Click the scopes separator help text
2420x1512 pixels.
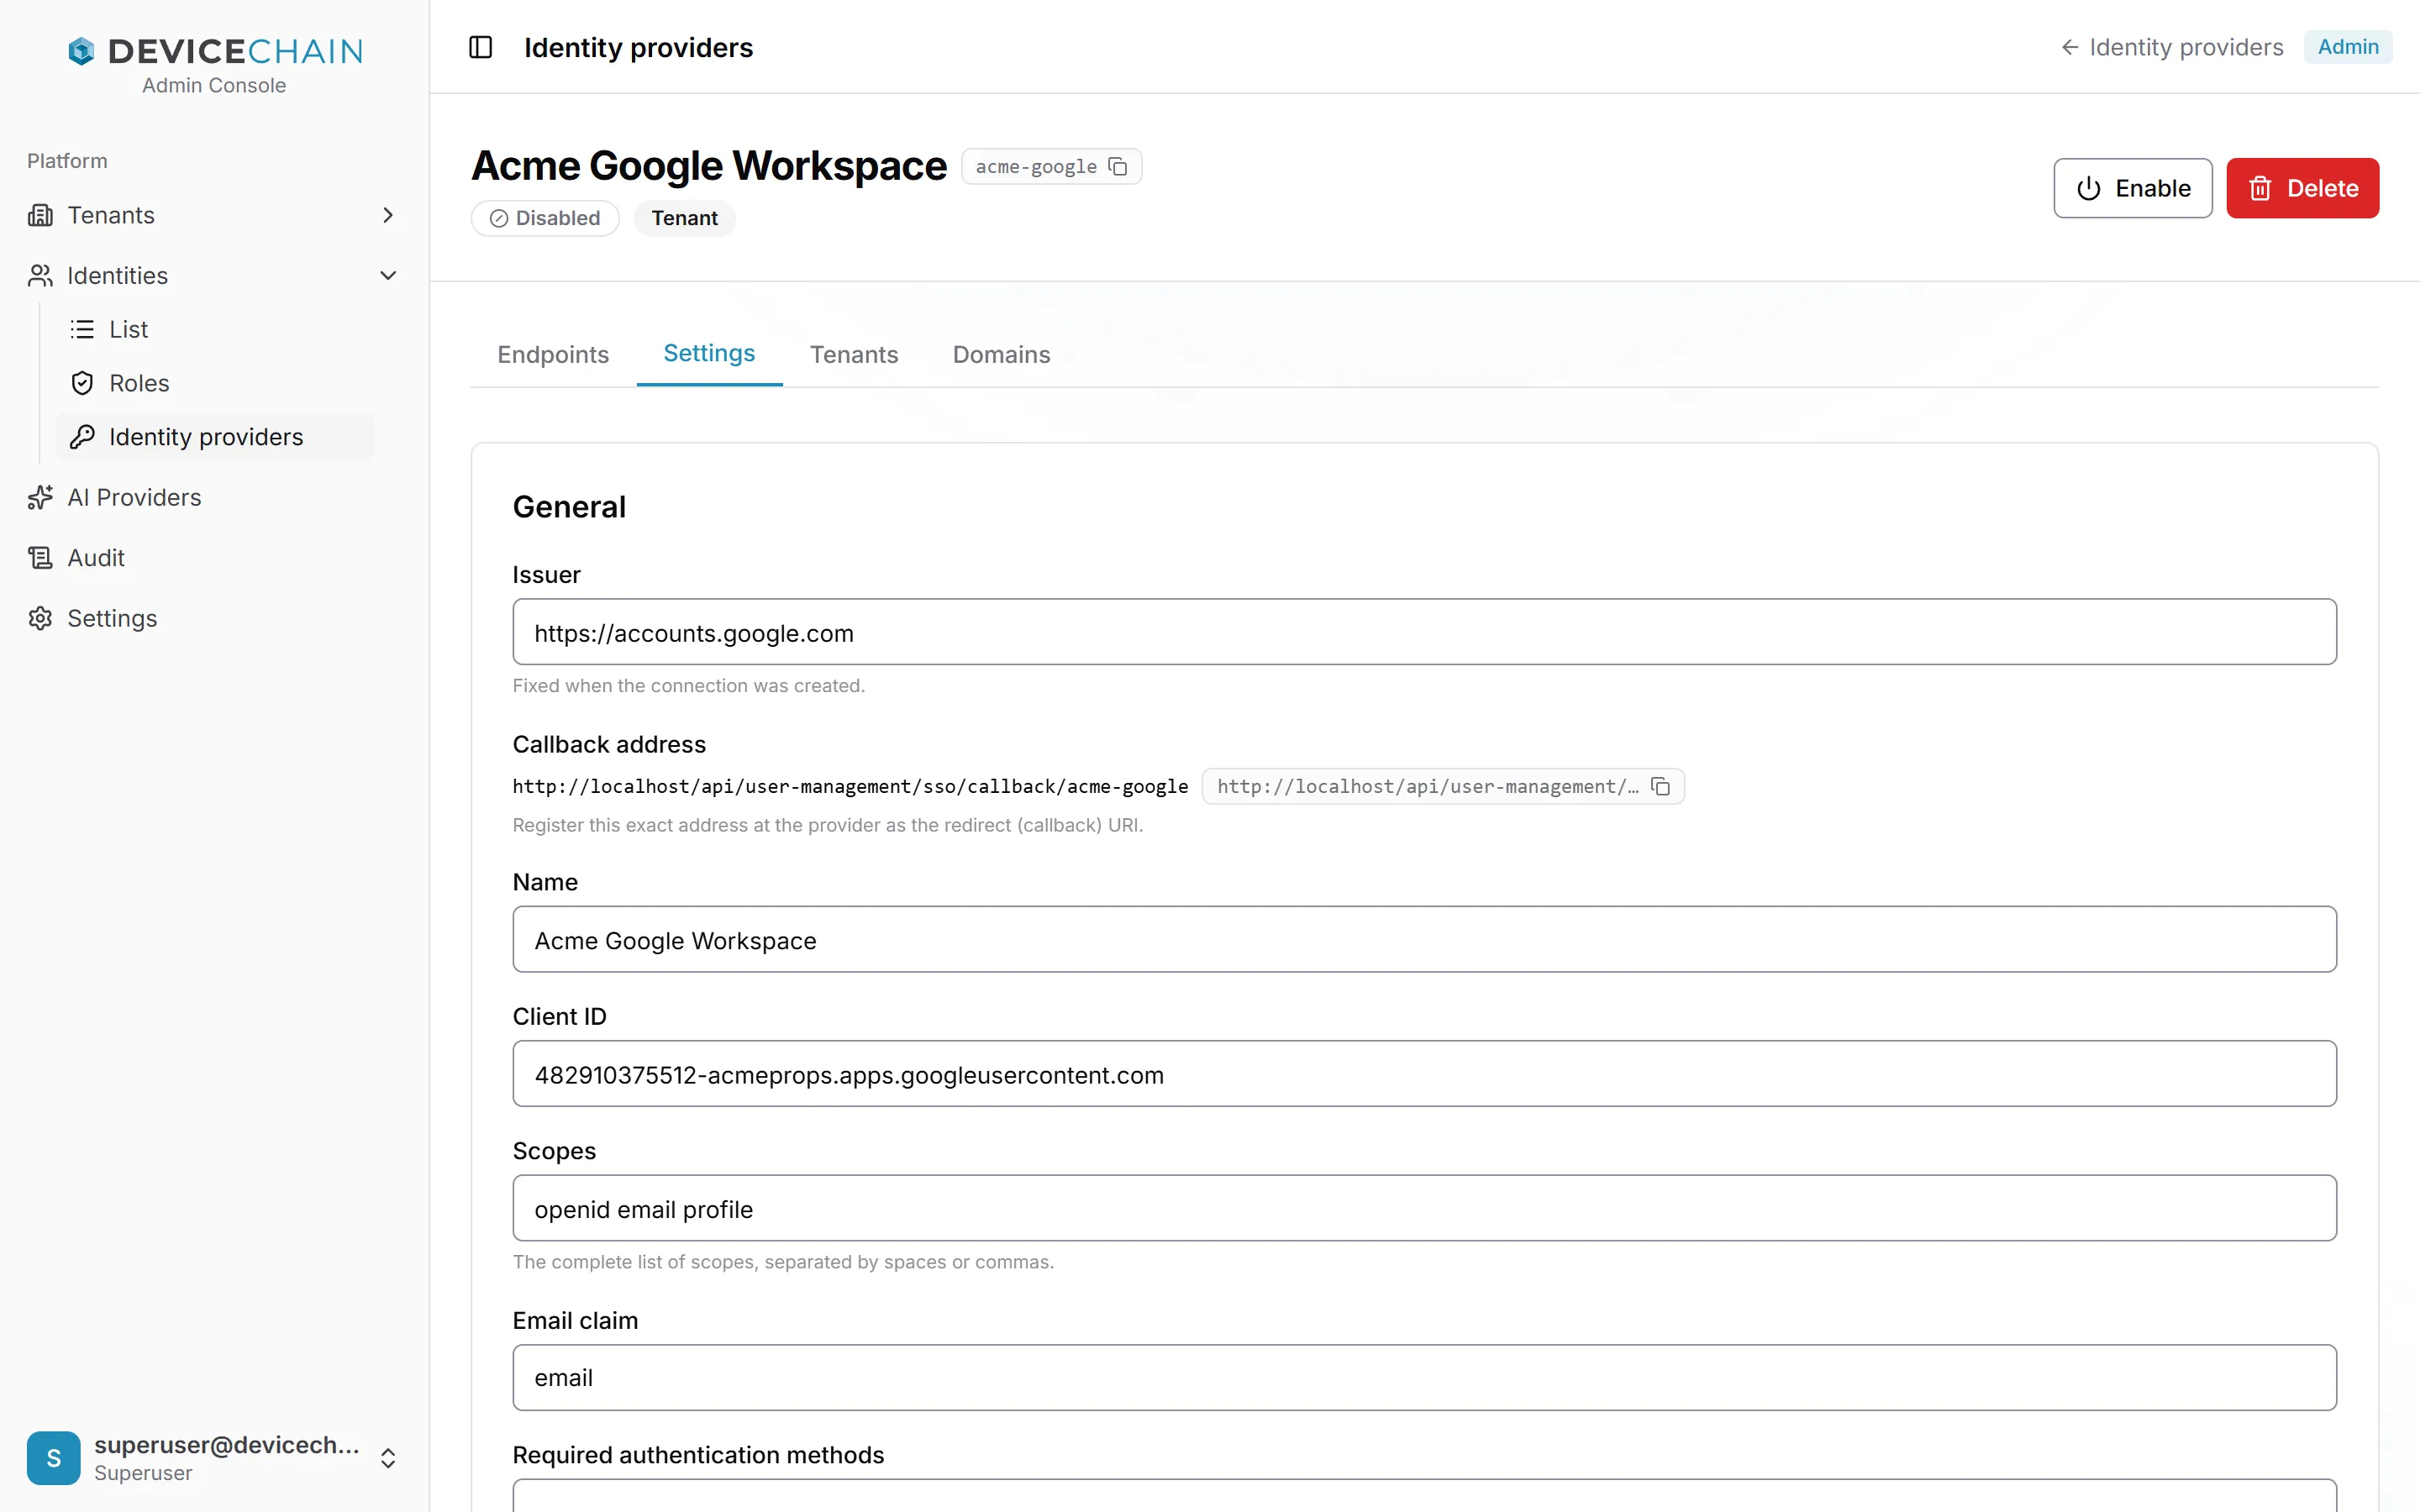[783, 1262]
